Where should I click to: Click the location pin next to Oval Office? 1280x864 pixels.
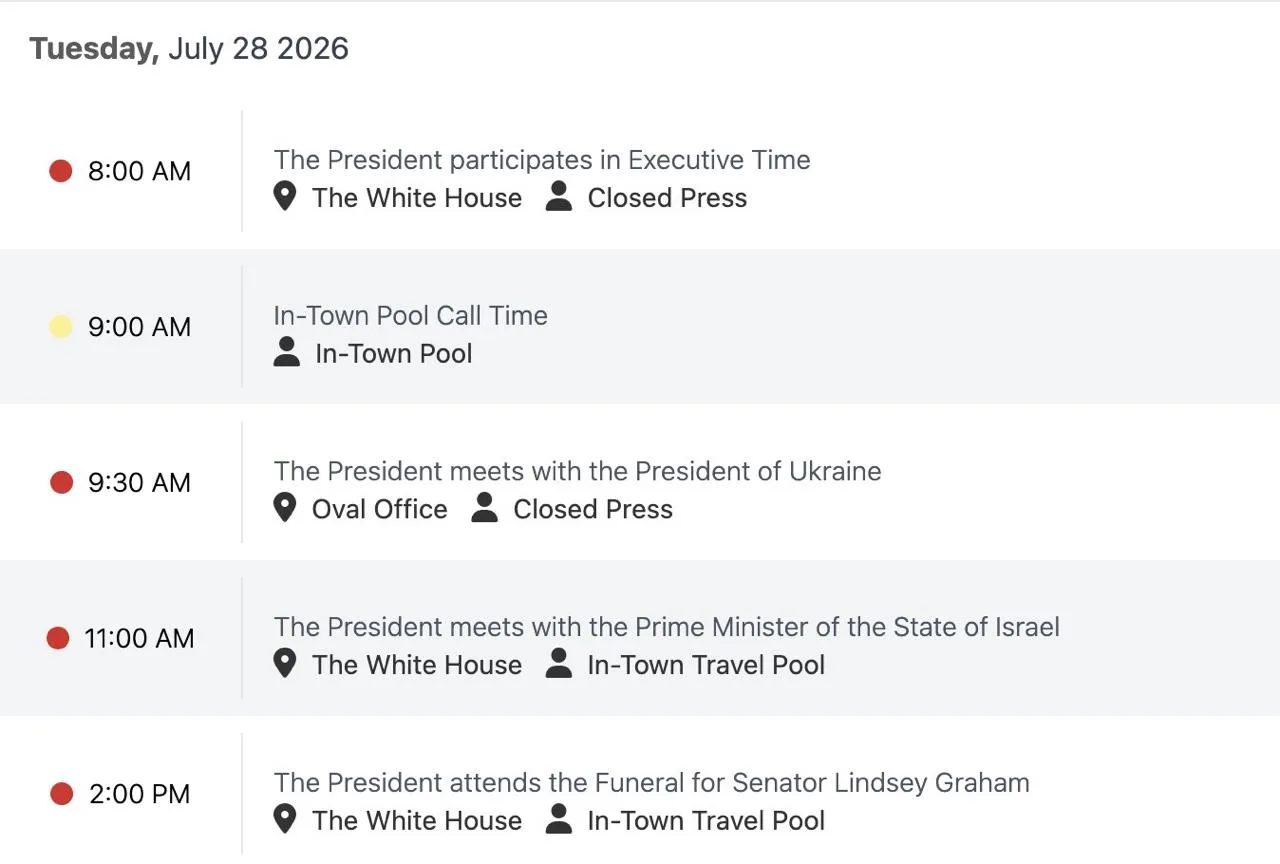point(285,508)
